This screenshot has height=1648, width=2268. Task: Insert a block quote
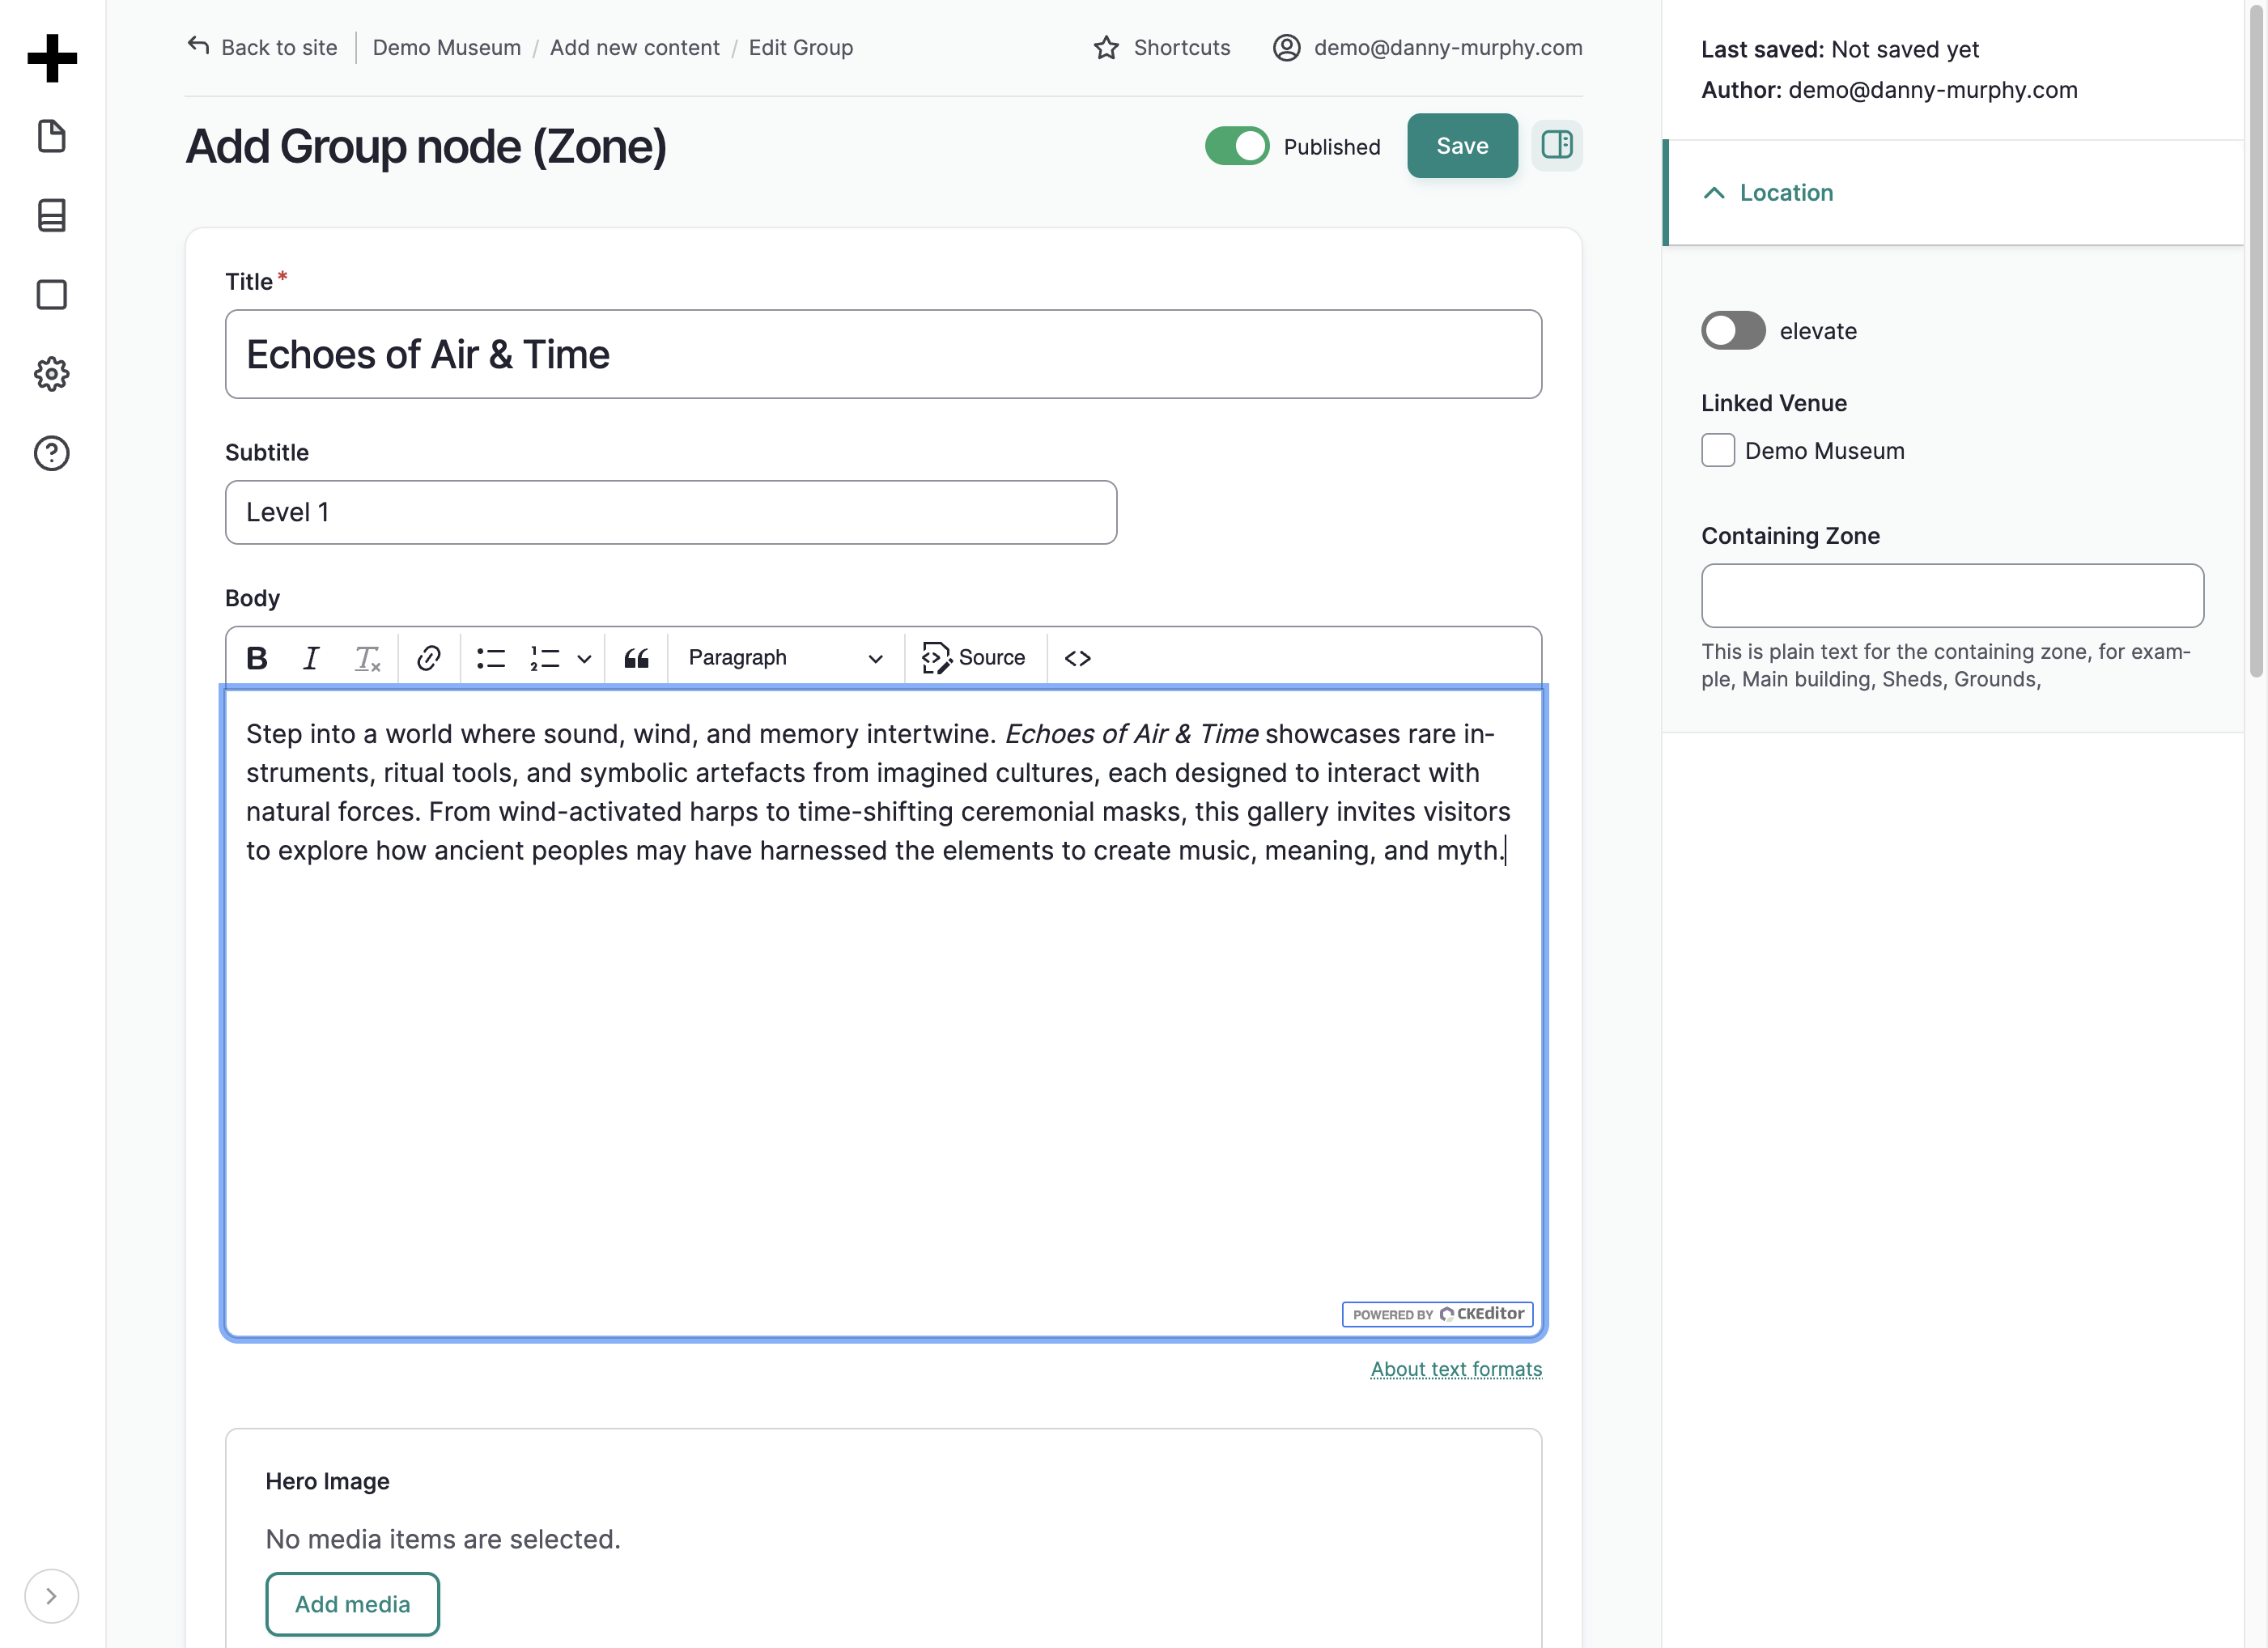(637, 657)
